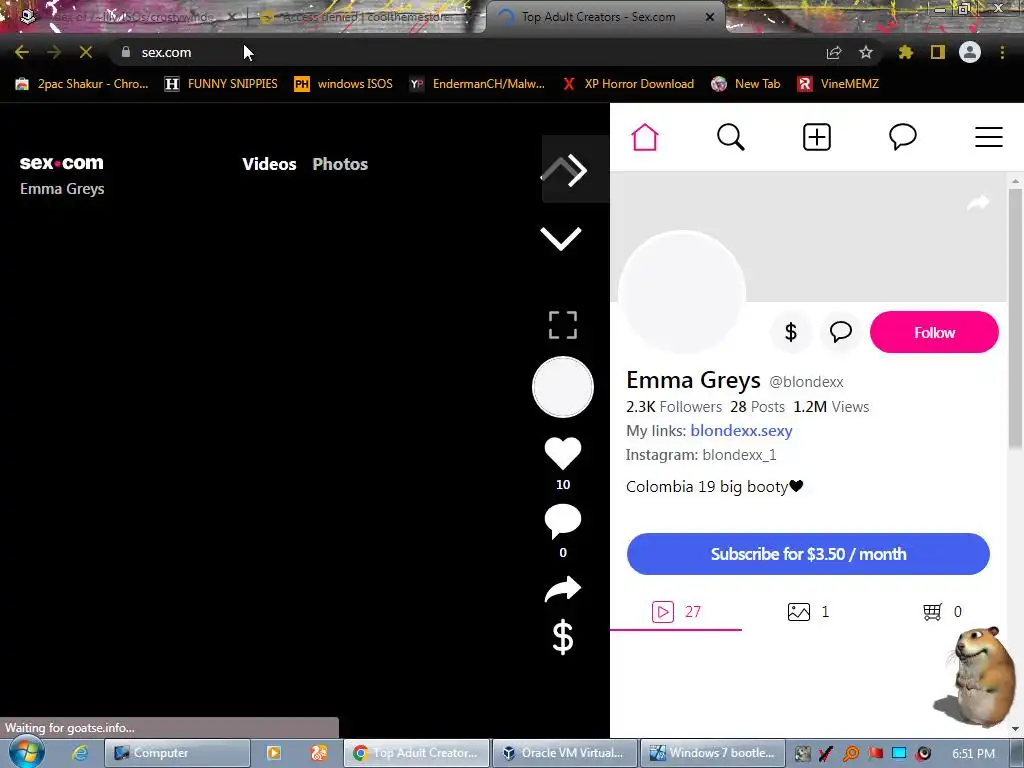The height and width of the screenshot is (768, 1024).
Task: Go to the next post with down chevron
Action: [561, 238]
